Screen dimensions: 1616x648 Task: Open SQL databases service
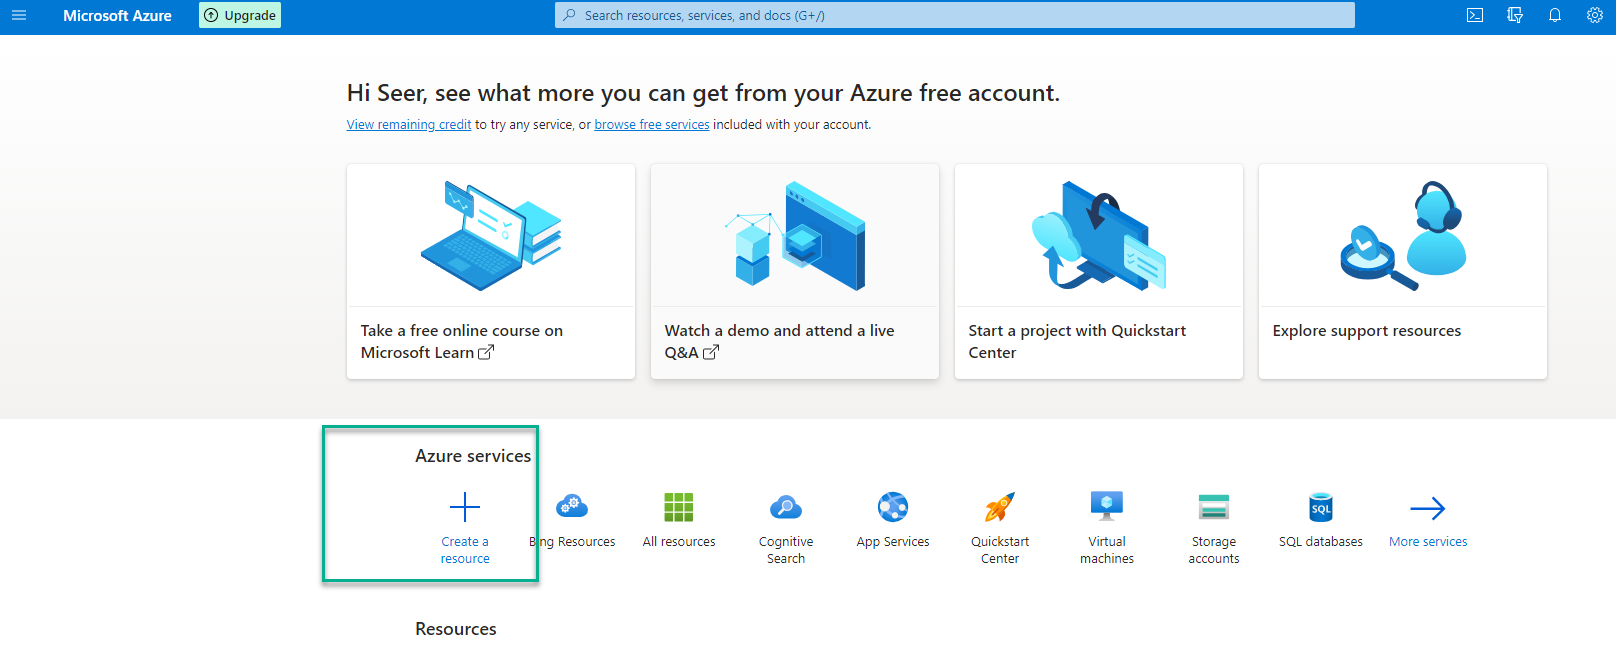(1321, 508)
